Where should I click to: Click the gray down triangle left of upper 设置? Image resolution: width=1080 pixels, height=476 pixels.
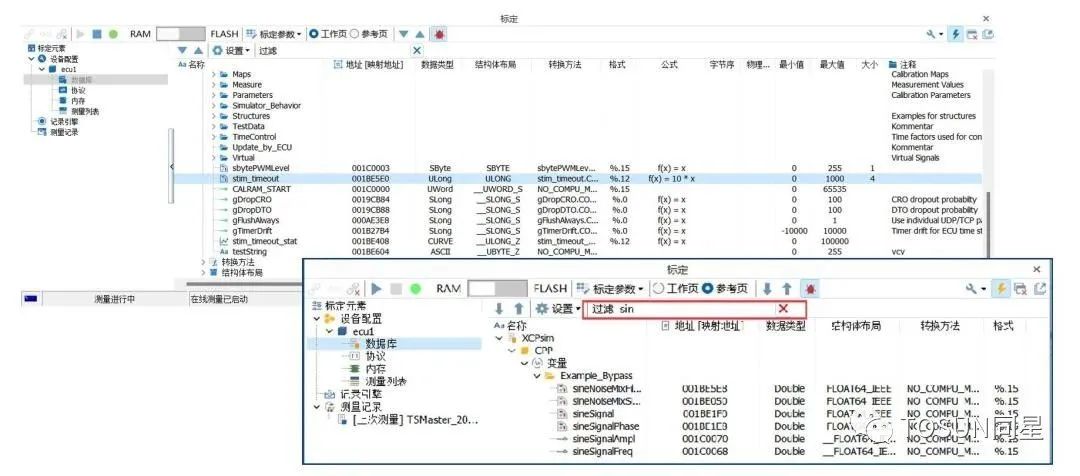click(x=182, y=50)
